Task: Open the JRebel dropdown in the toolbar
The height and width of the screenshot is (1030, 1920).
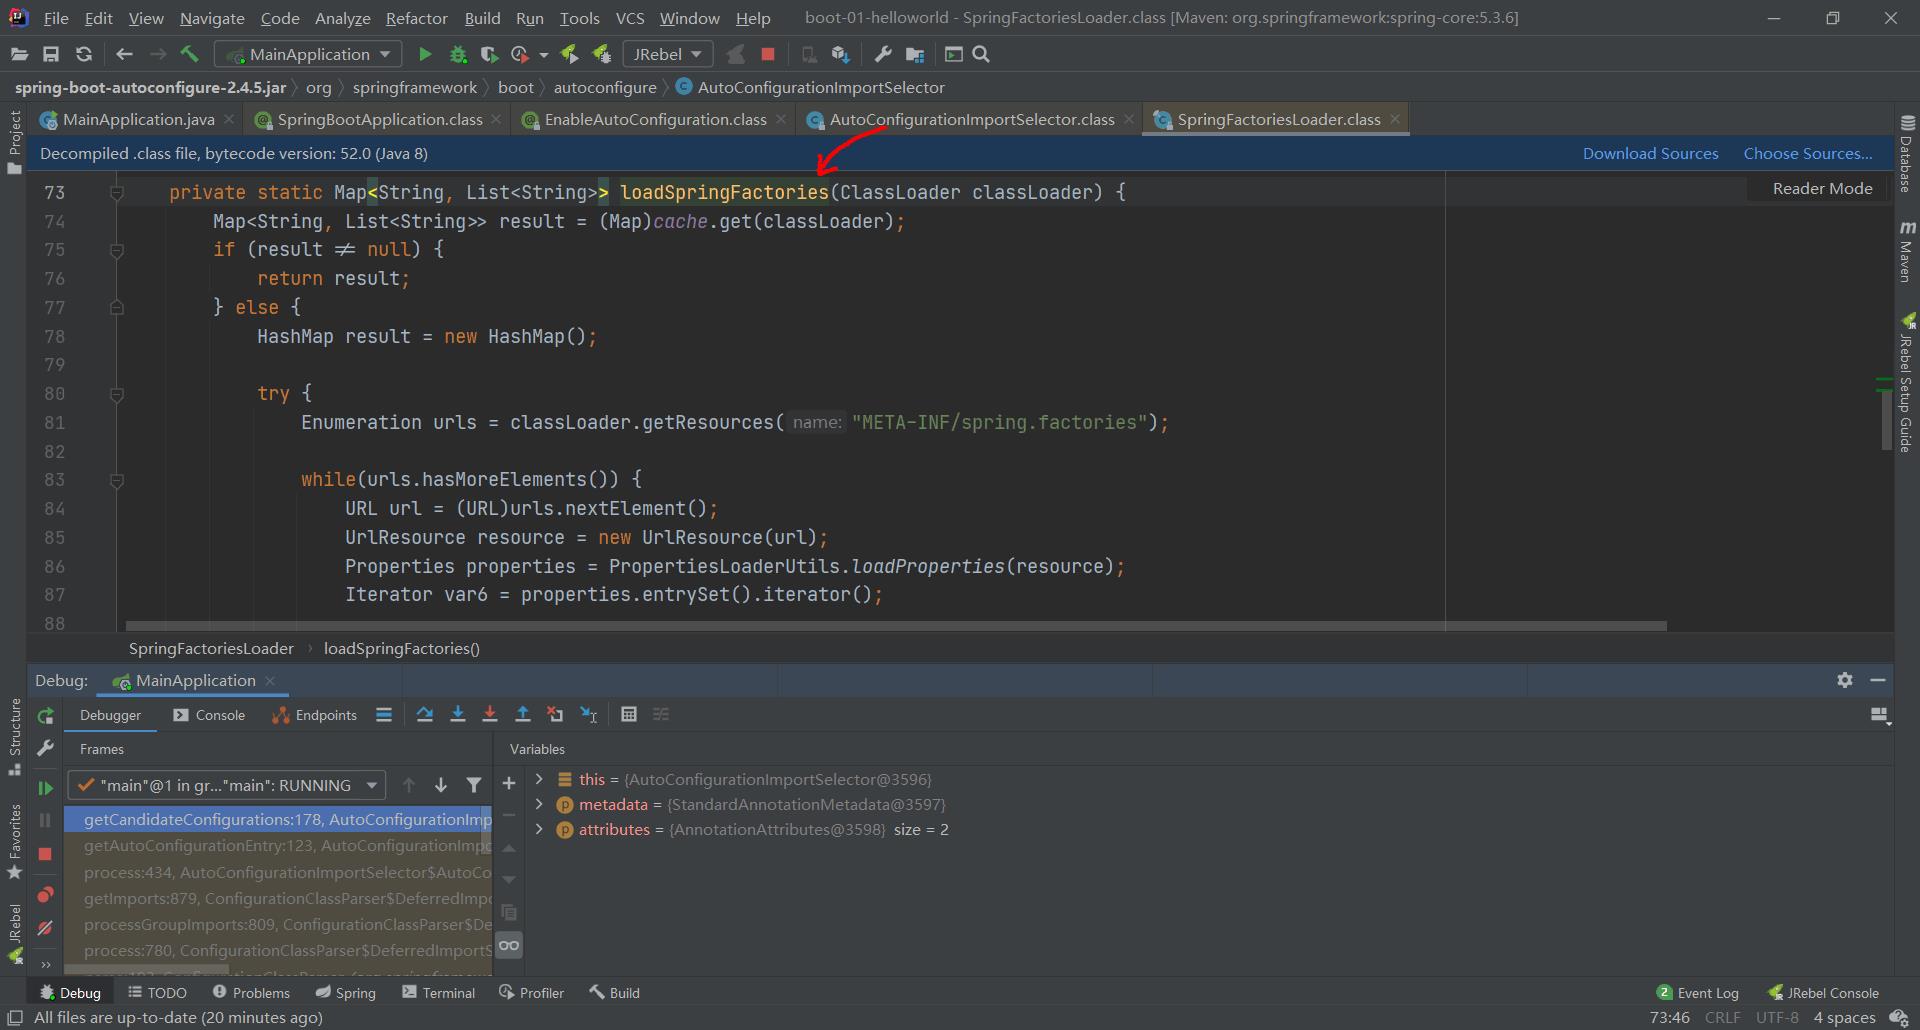Action: coord(667,54)
